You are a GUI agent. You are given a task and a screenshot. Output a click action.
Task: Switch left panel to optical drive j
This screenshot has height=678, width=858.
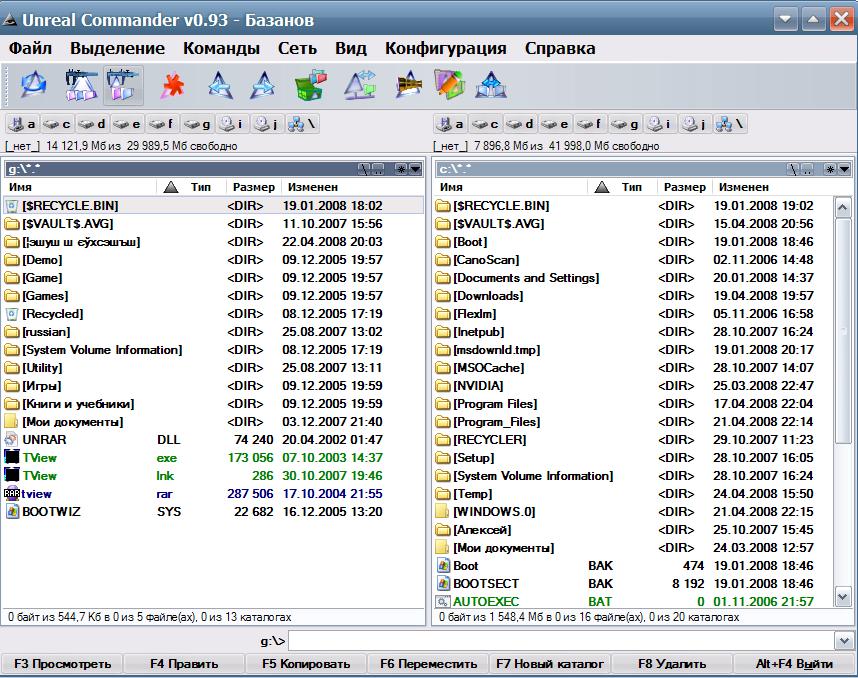267,124
